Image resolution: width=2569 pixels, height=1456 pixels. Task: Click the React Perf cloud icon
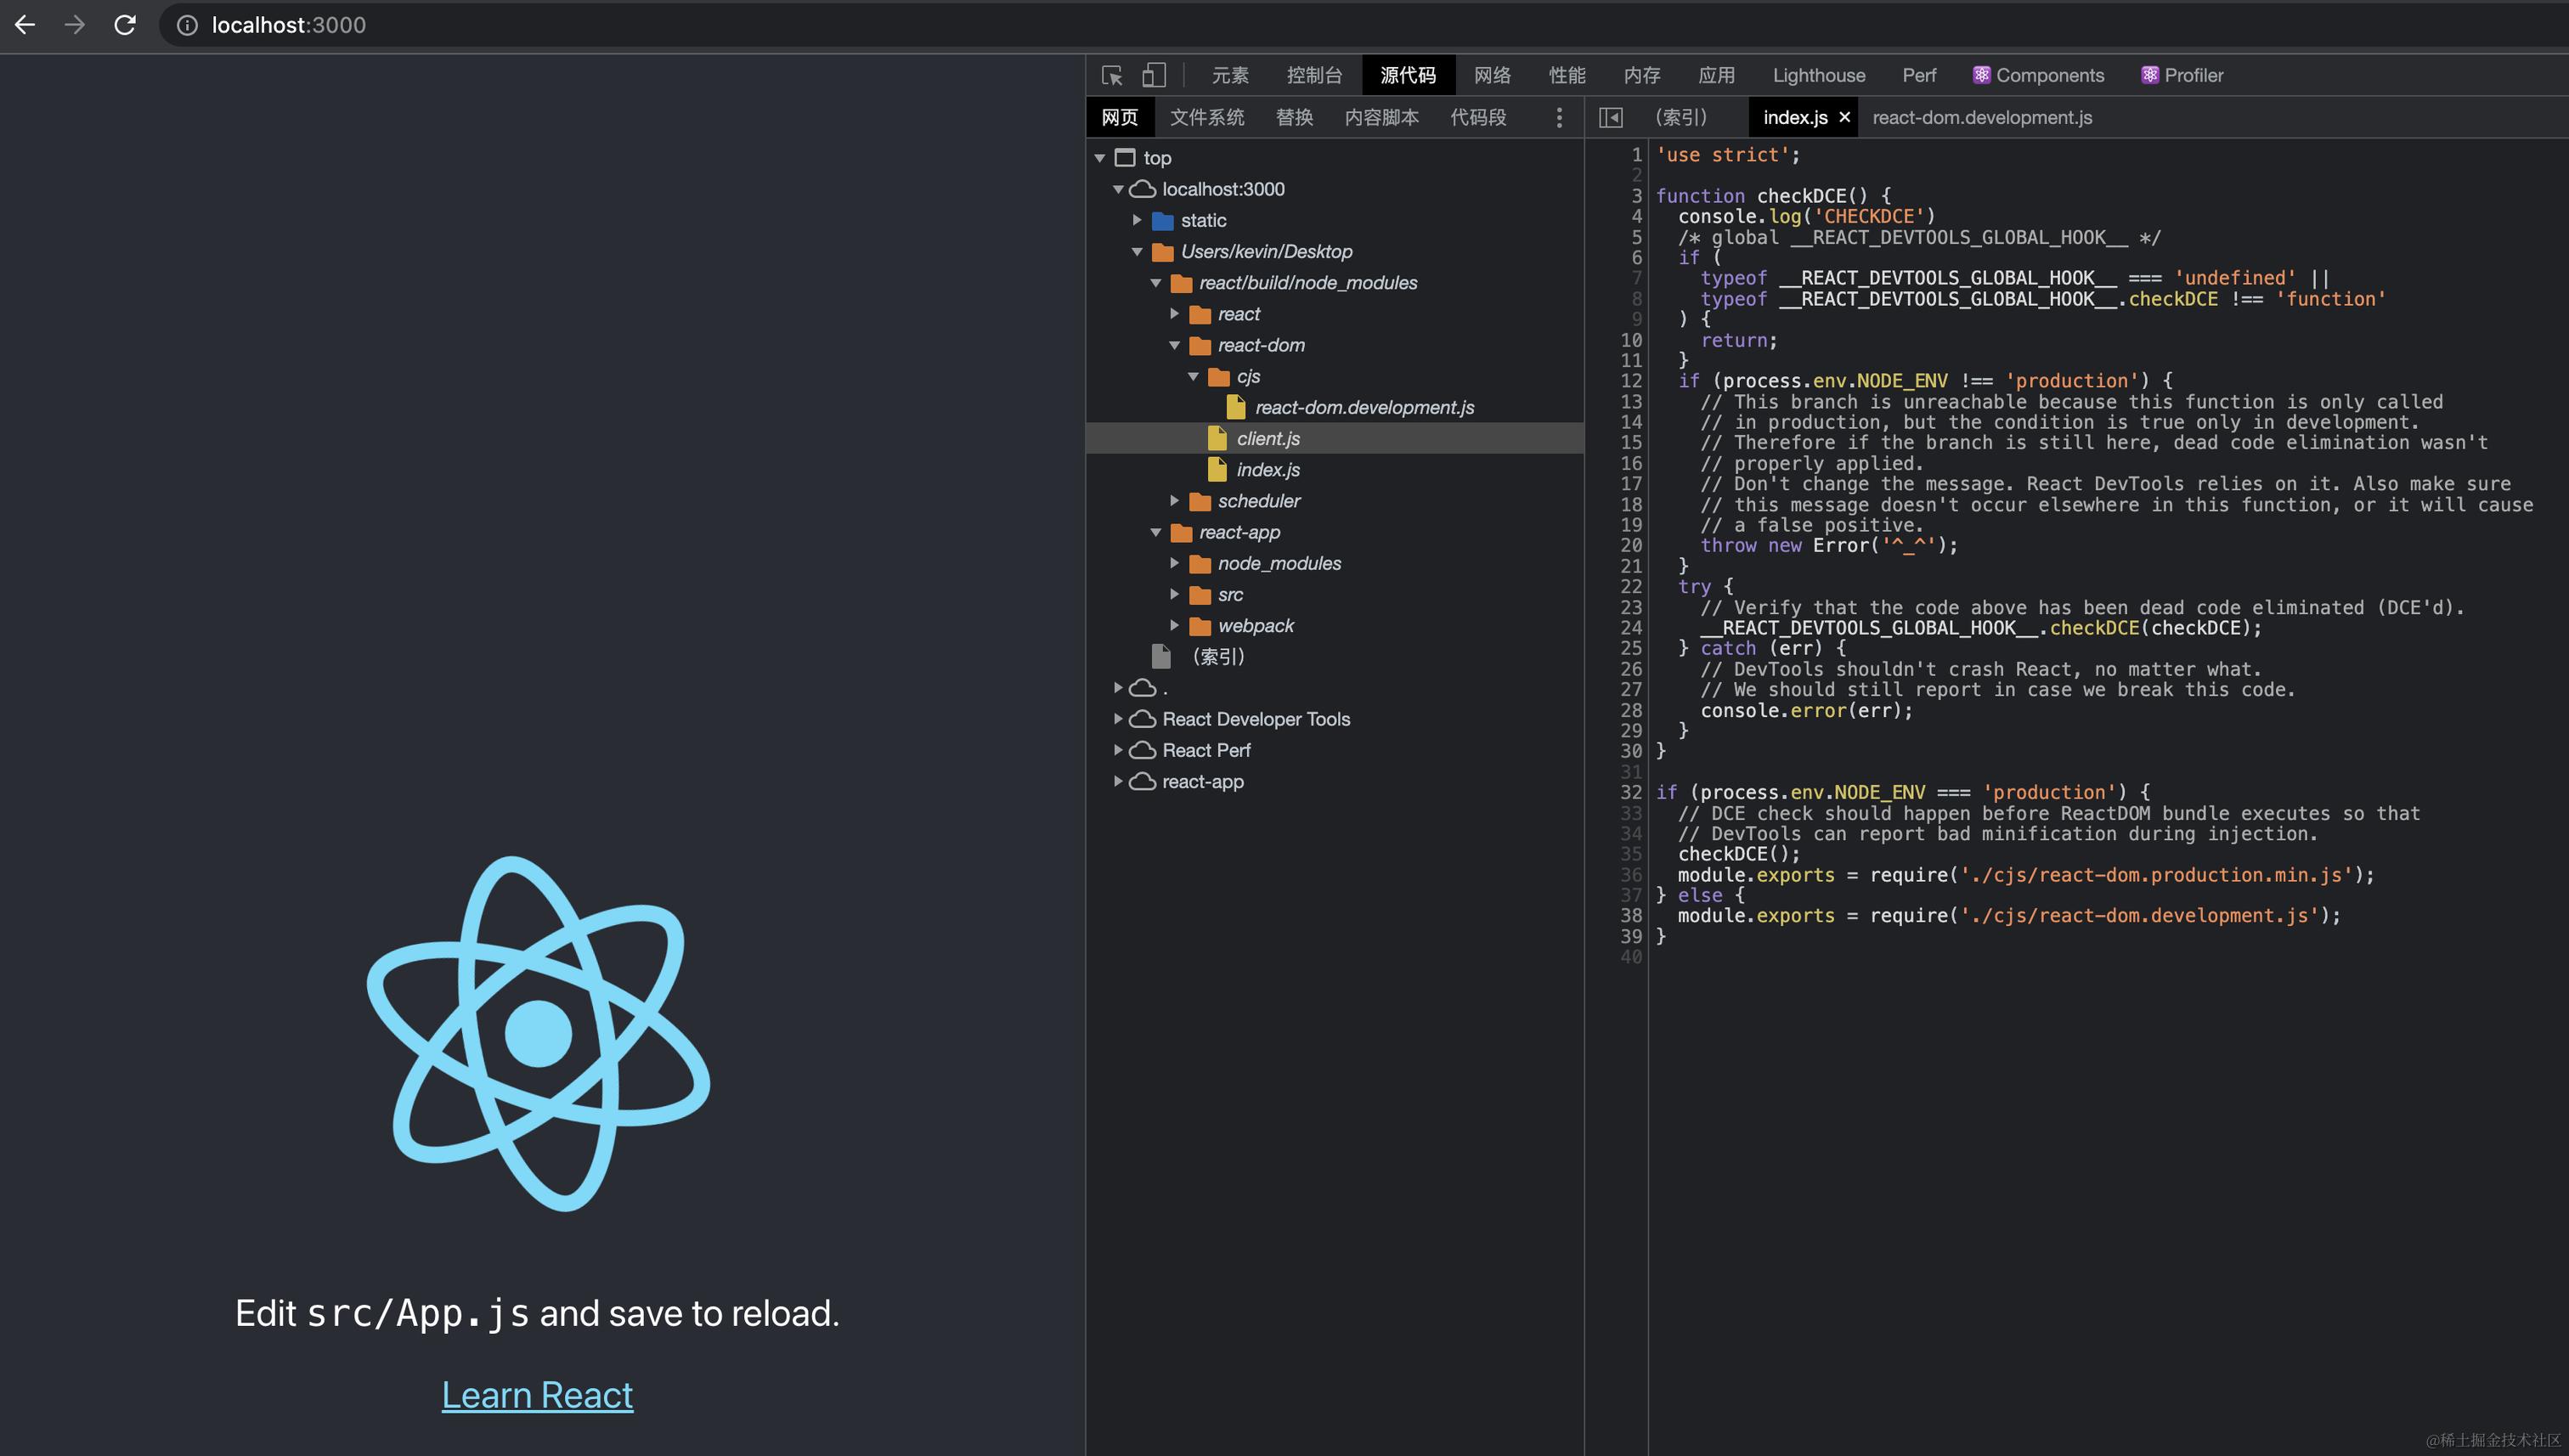click(1143, 750)
